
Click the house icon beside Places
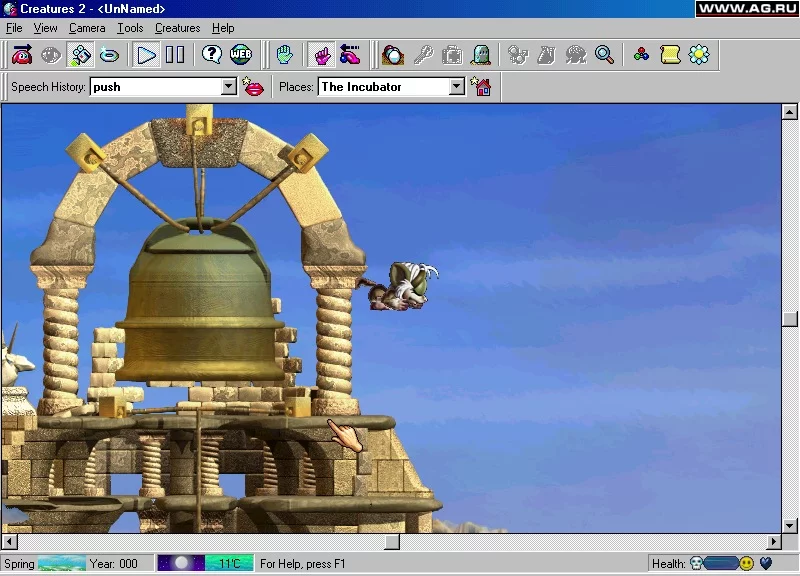(481, 87)
